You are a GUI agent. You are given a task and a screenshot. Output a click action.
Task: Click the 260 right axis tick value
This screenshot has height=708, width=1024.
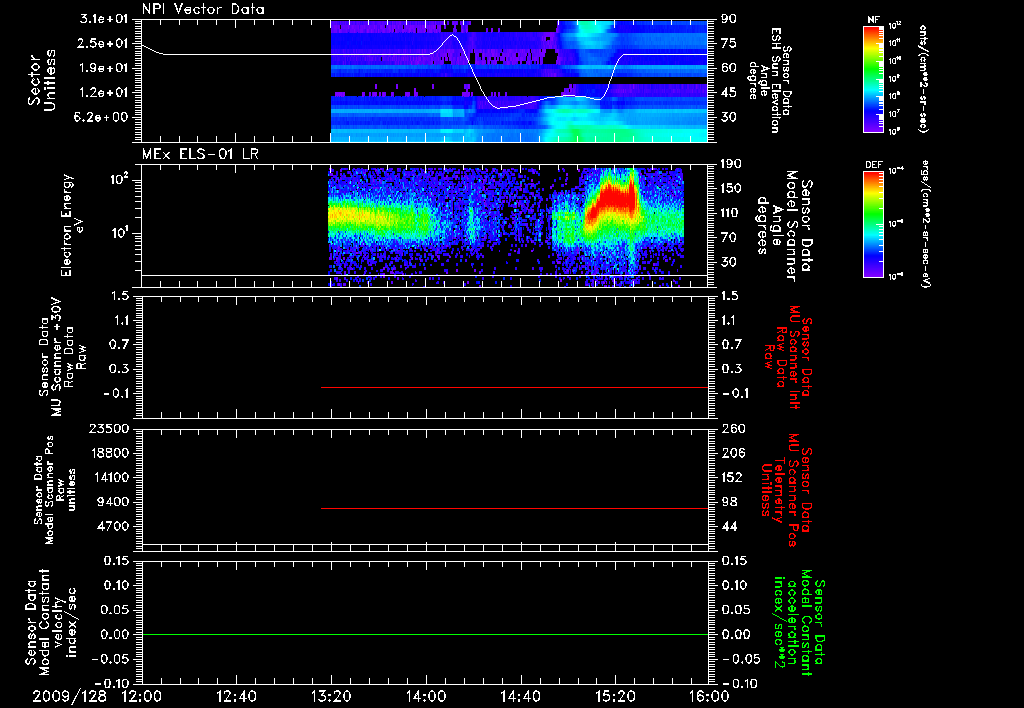click(x=733, y=428)
